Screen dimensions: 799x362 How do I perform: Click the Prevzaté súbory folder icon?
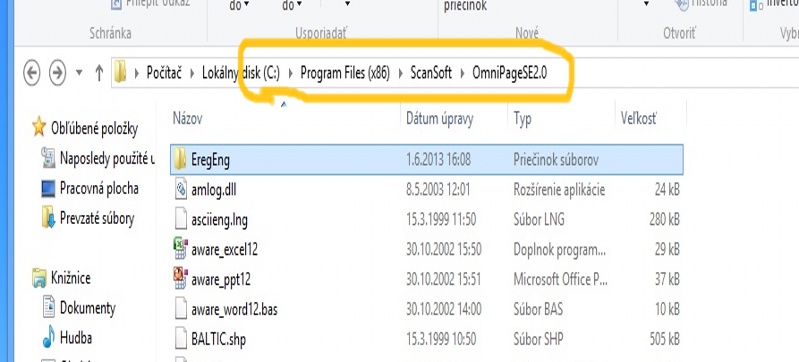tap(48, 217)
